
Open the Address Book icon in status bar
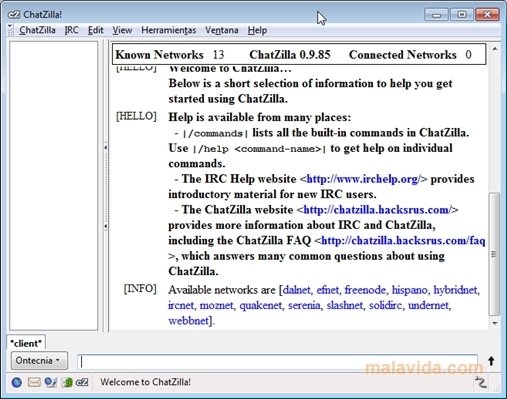(x=67, y=382)
